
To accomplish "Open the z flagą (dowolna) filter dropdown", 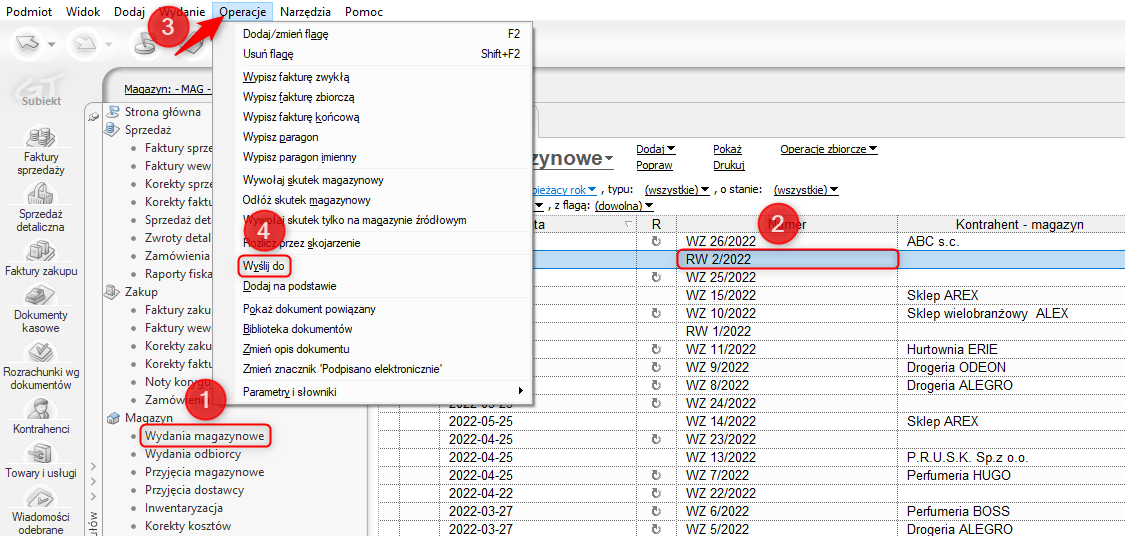I will tap(624, 206).
